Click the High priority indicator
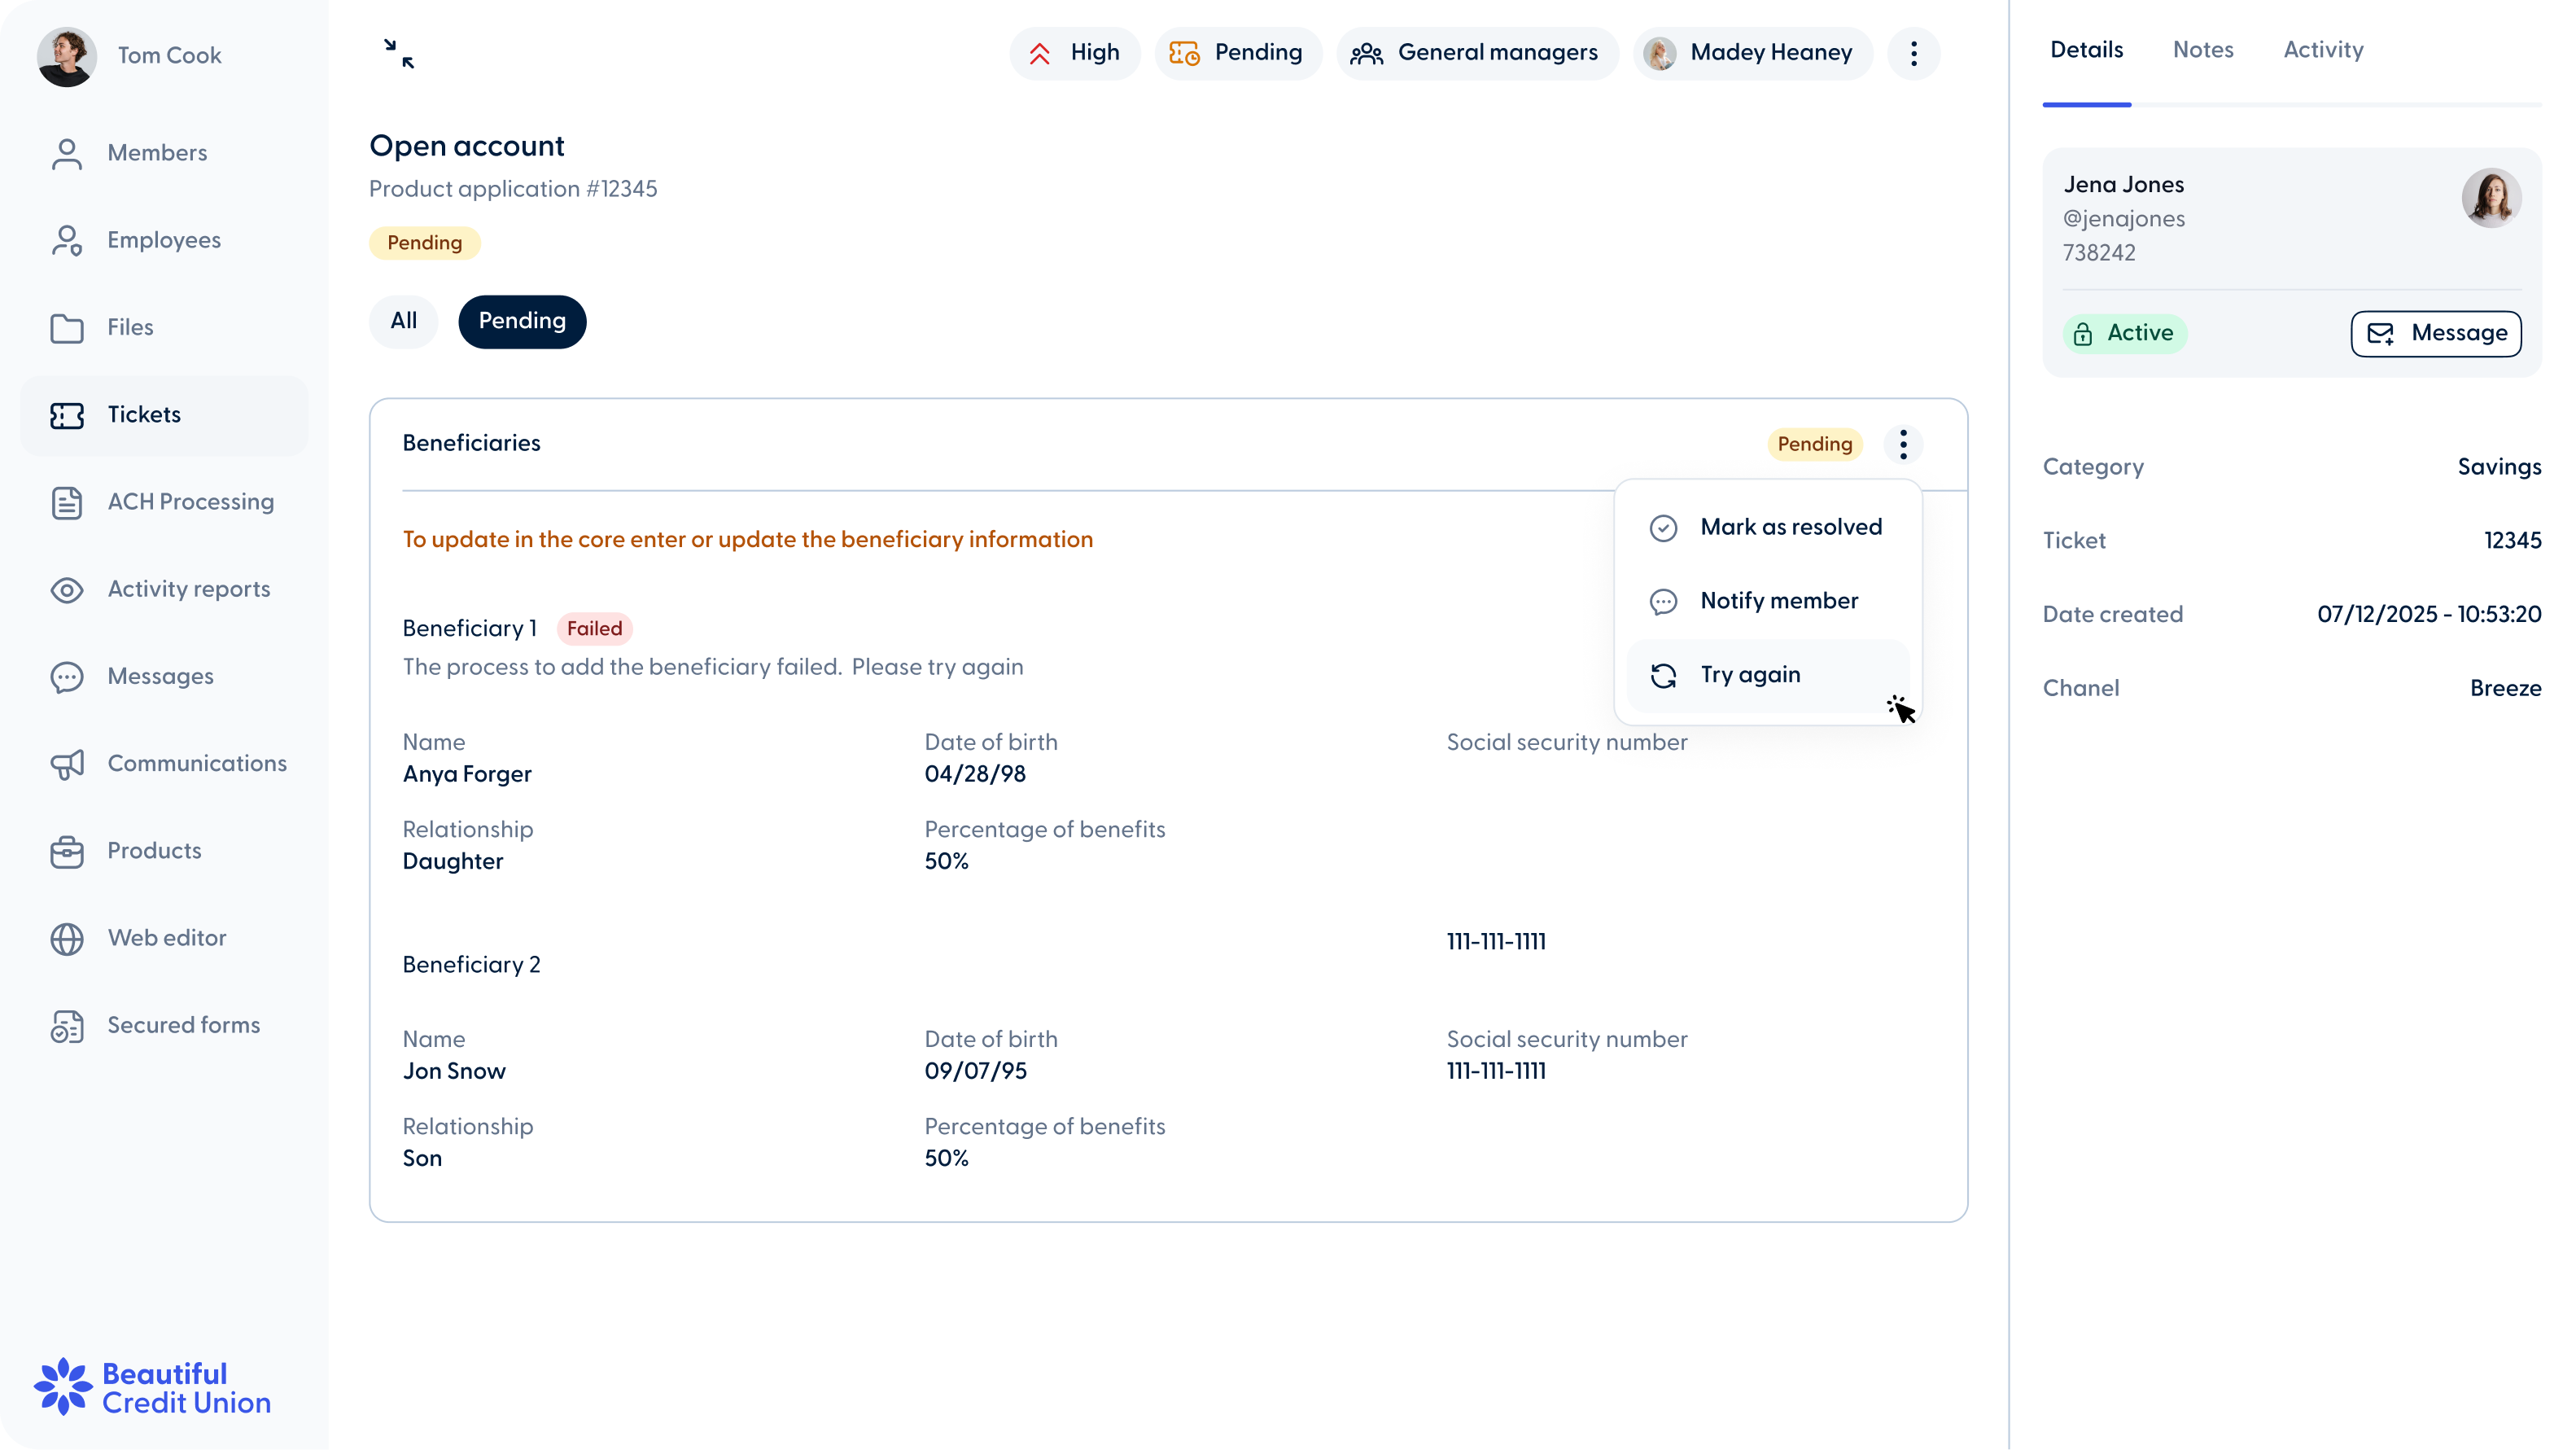 1074,53
